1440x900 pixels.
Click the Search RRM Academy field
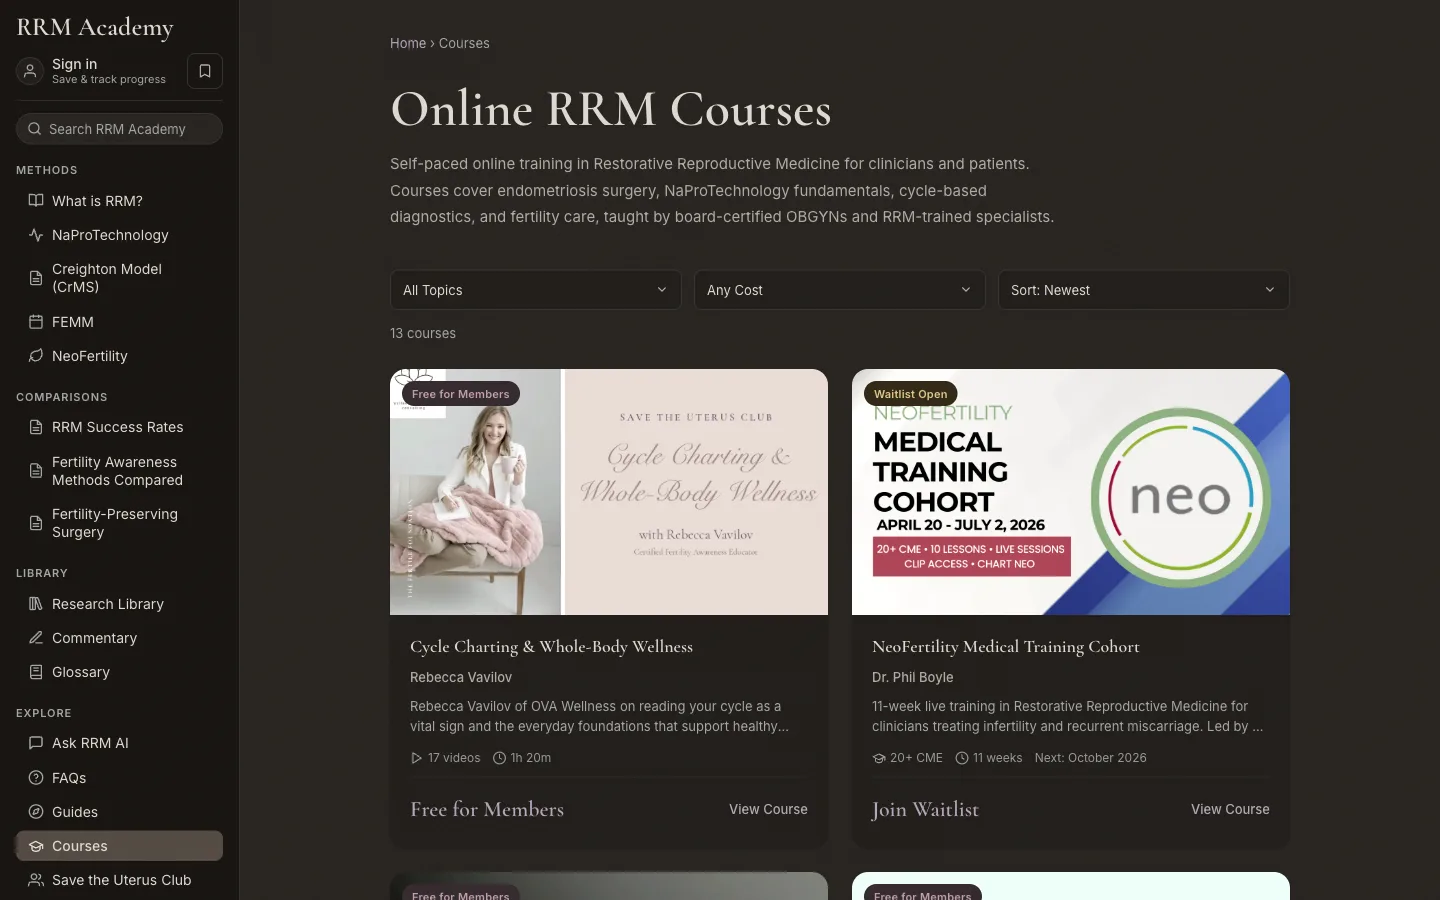(119, 129)
